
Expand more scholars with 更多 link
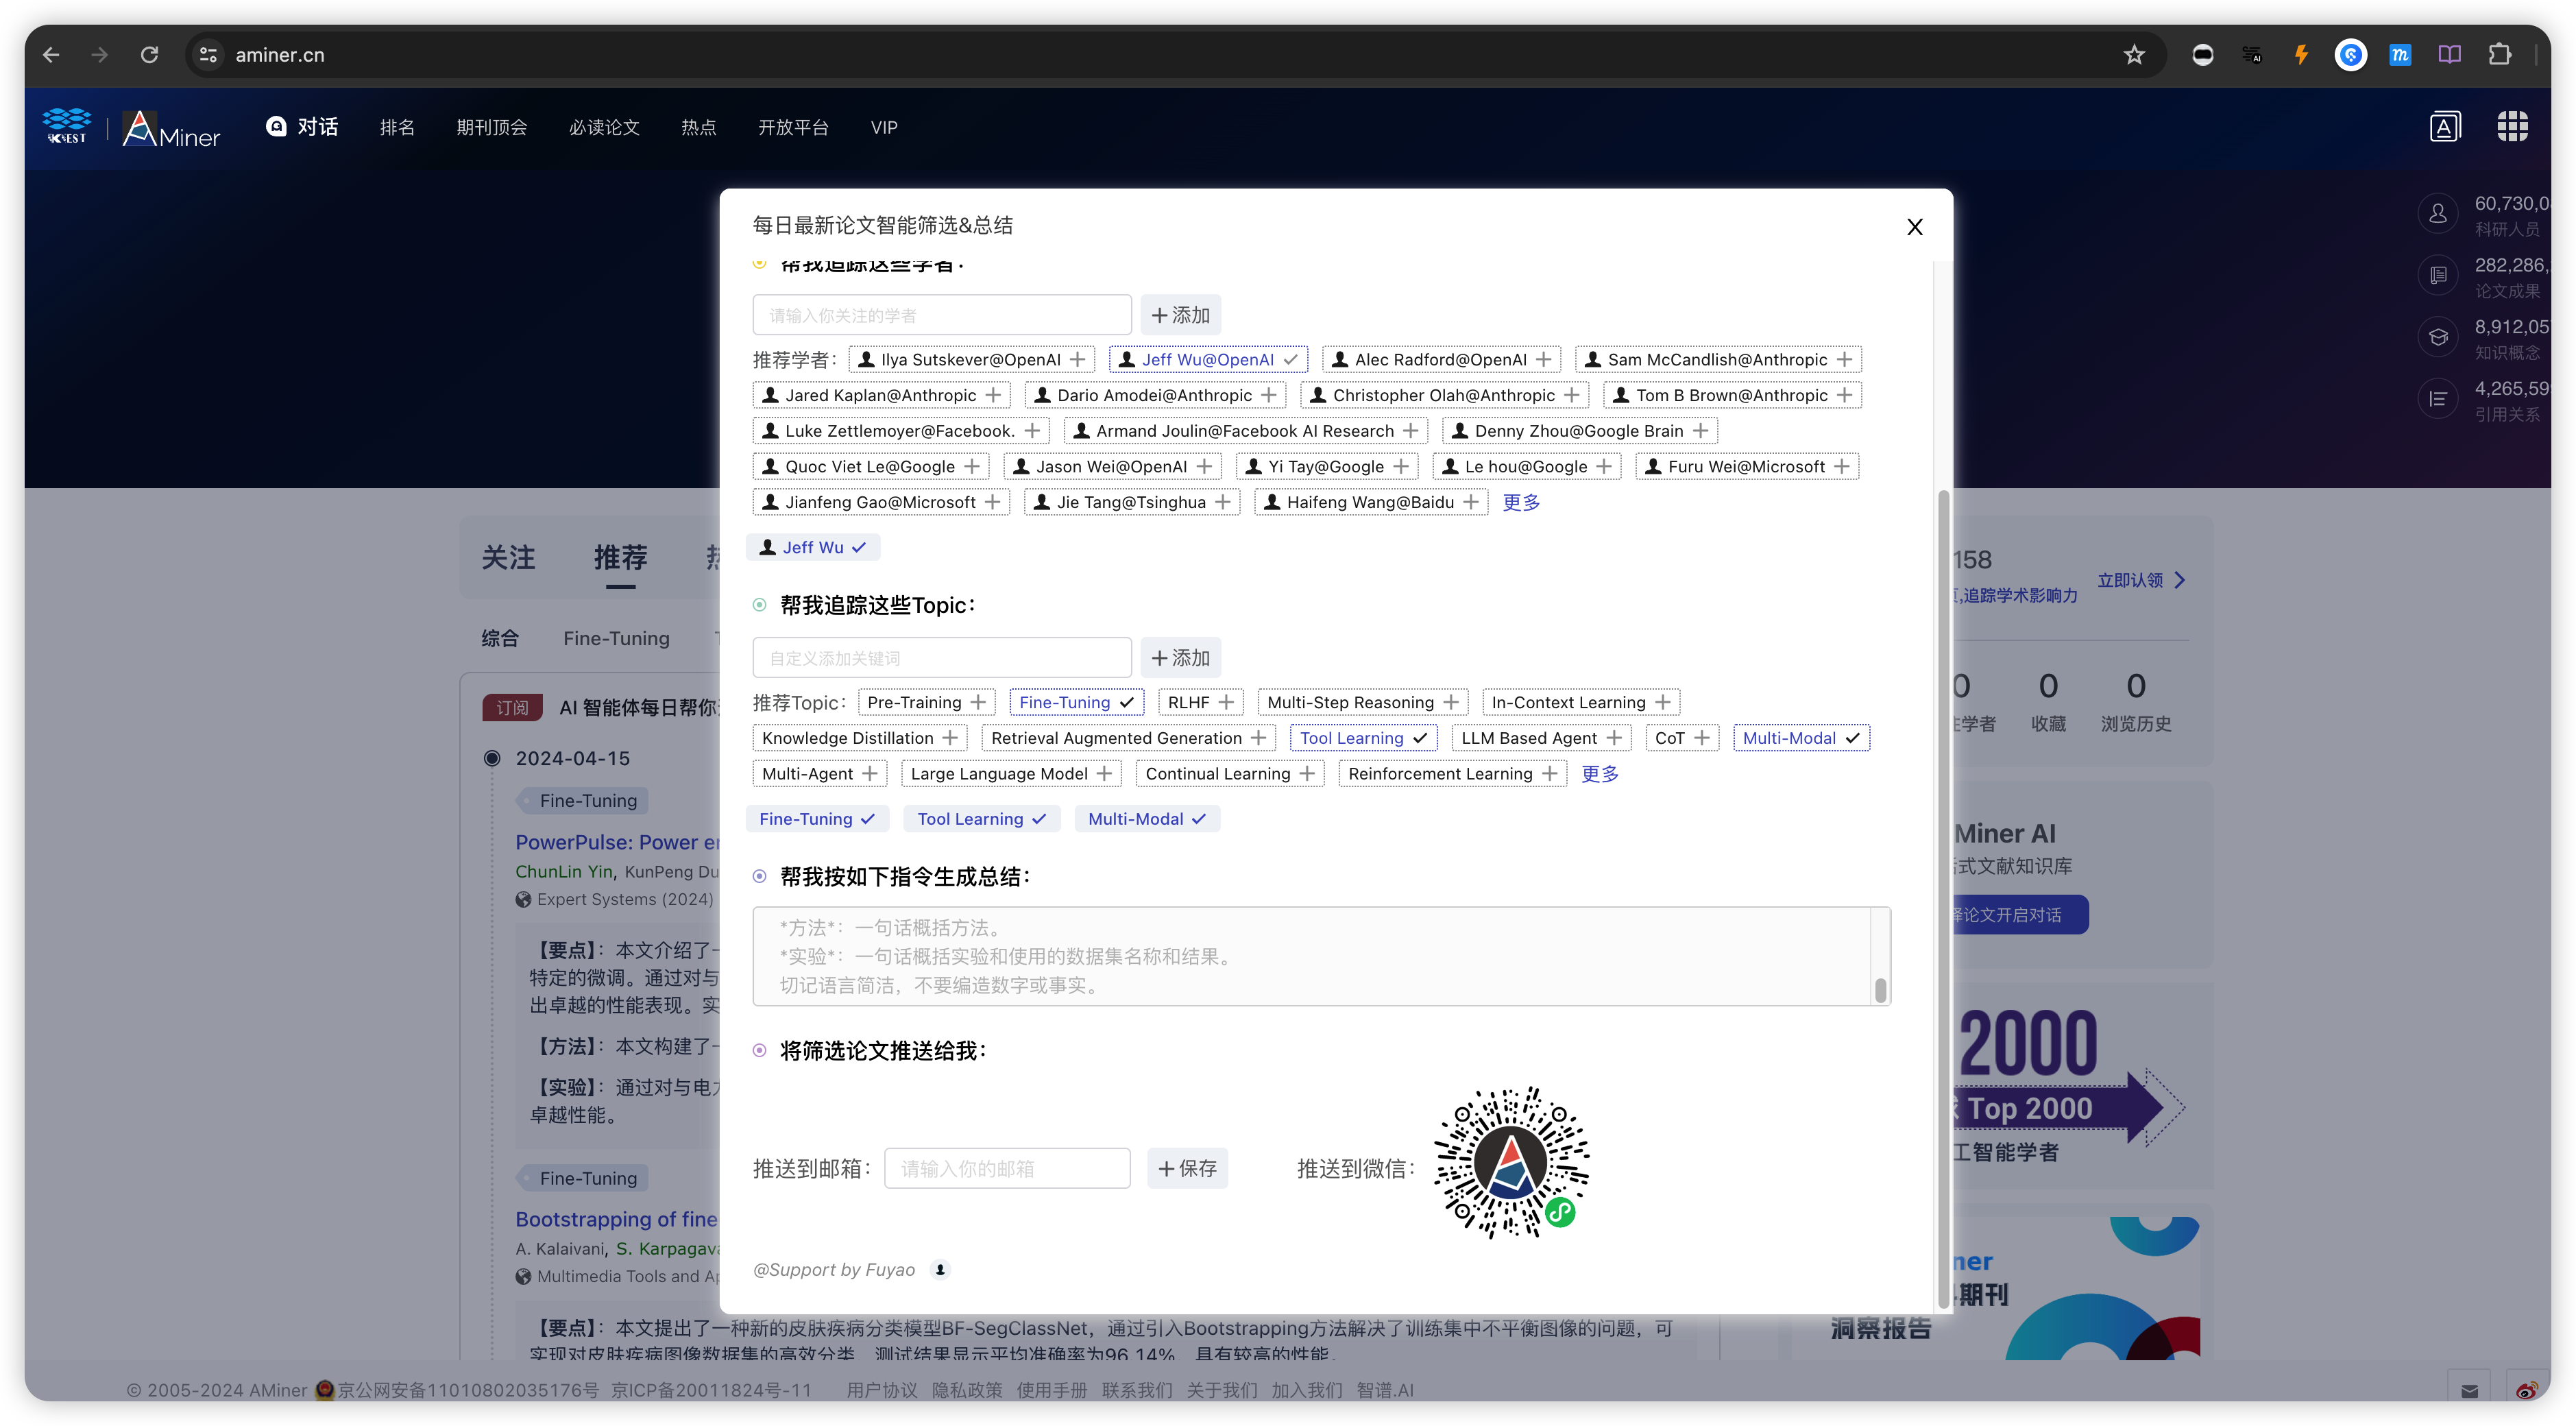1521,502
